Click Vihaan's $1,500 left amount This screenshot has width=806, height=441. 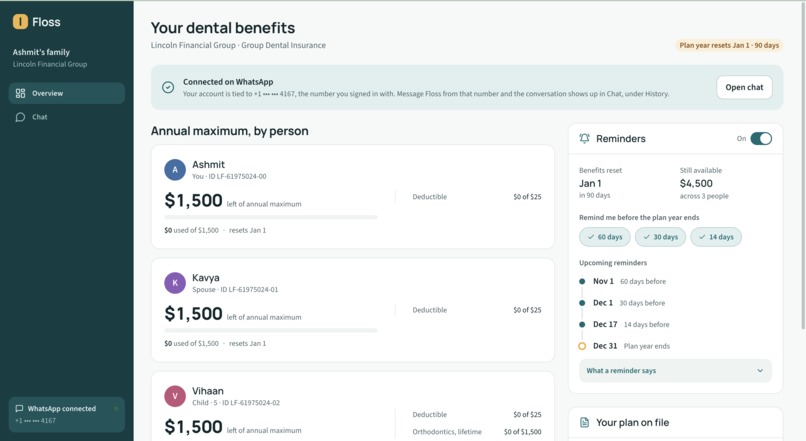[x=193, y=427]
